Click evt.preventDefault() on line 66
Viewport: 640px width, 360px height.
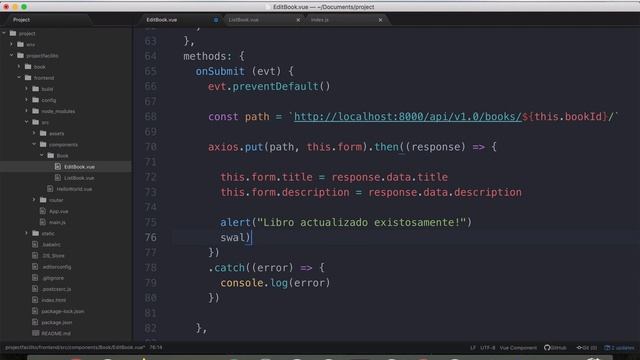click(x=269, y=86)
